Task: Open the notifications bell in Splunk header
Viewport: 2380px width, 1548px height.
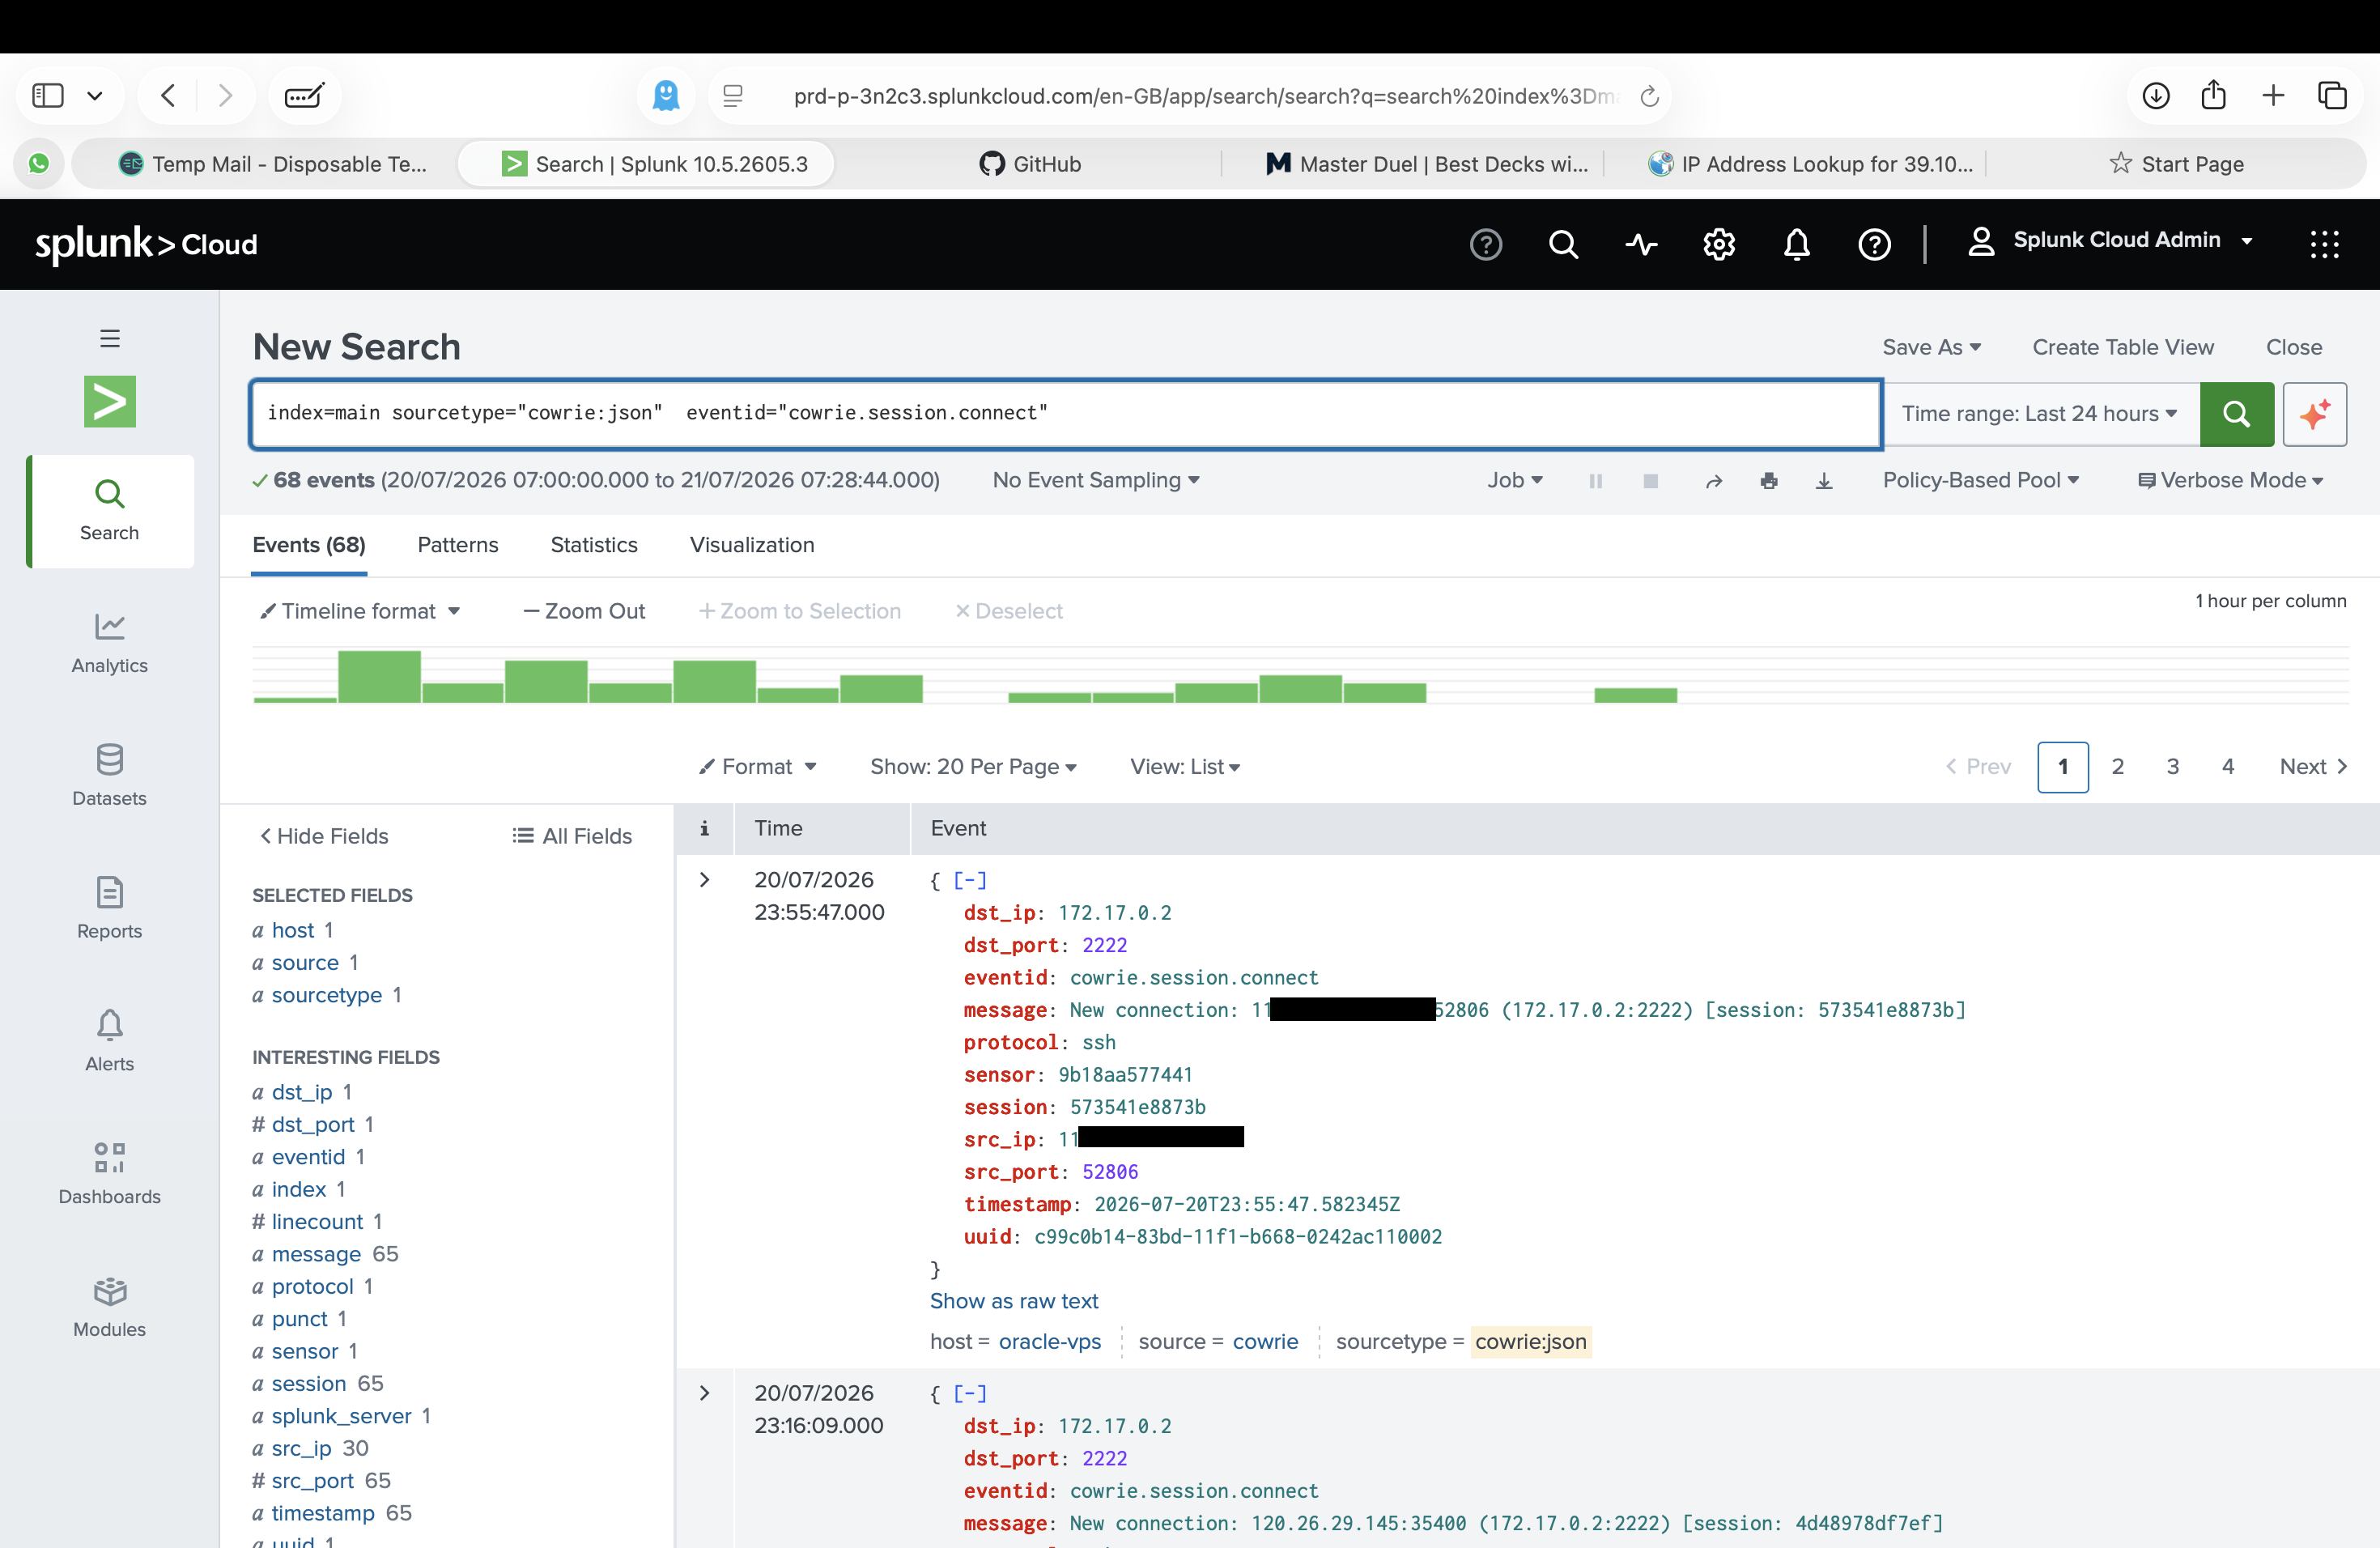Action: pyautogui.click(x=1797, y=244)
